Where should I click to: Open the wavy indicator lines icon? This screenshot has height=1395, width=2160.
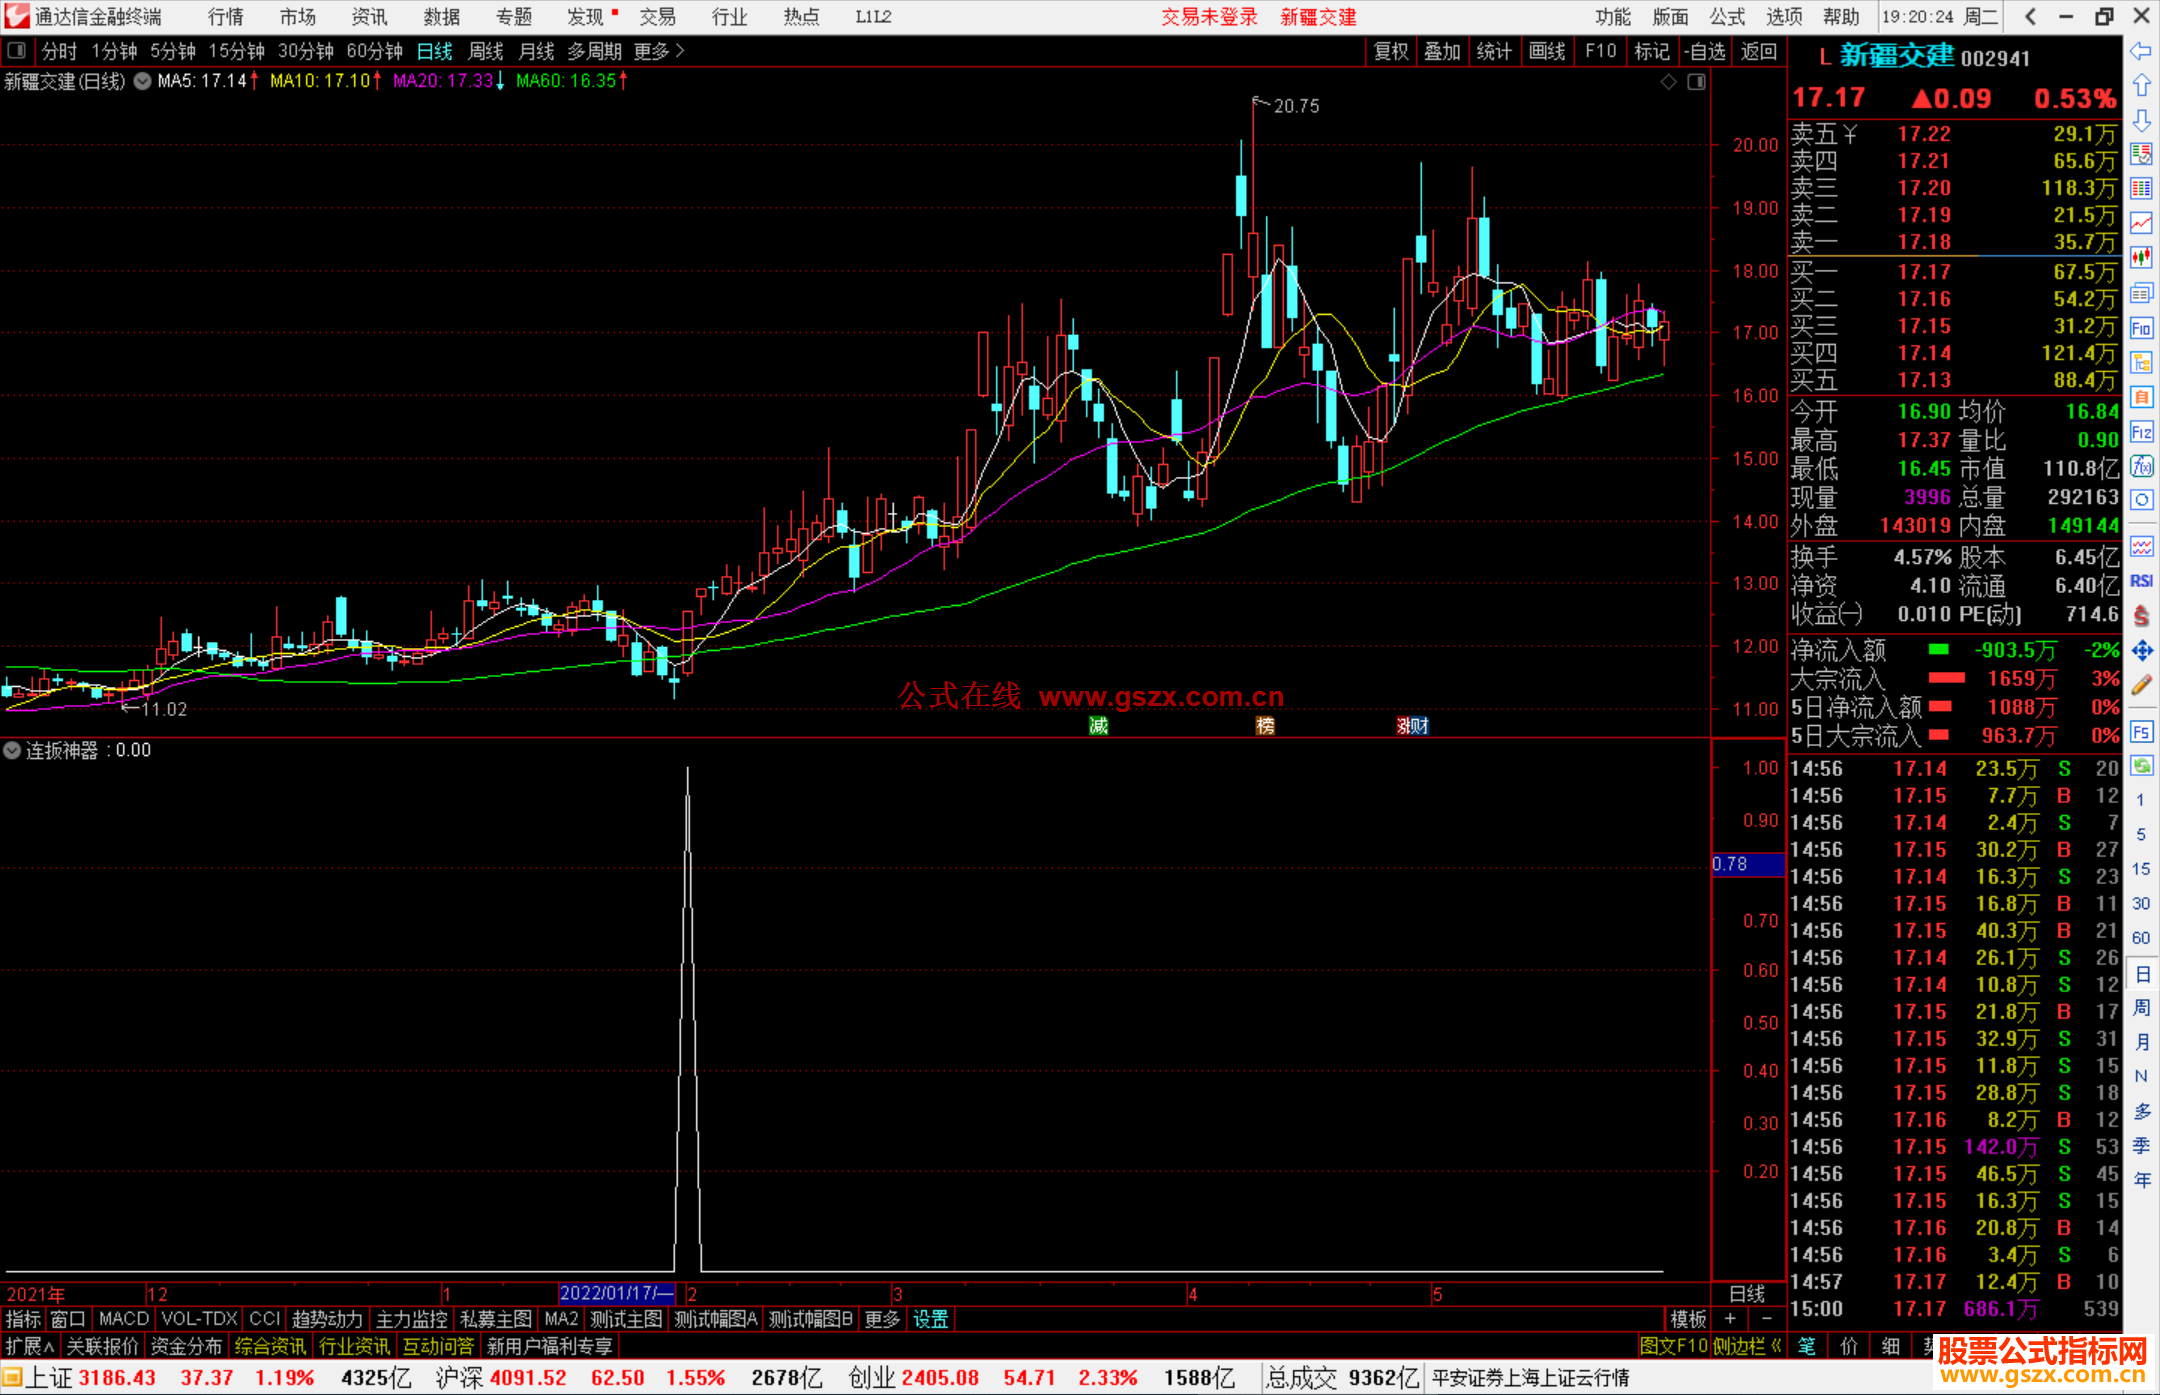coord(2141,546)
